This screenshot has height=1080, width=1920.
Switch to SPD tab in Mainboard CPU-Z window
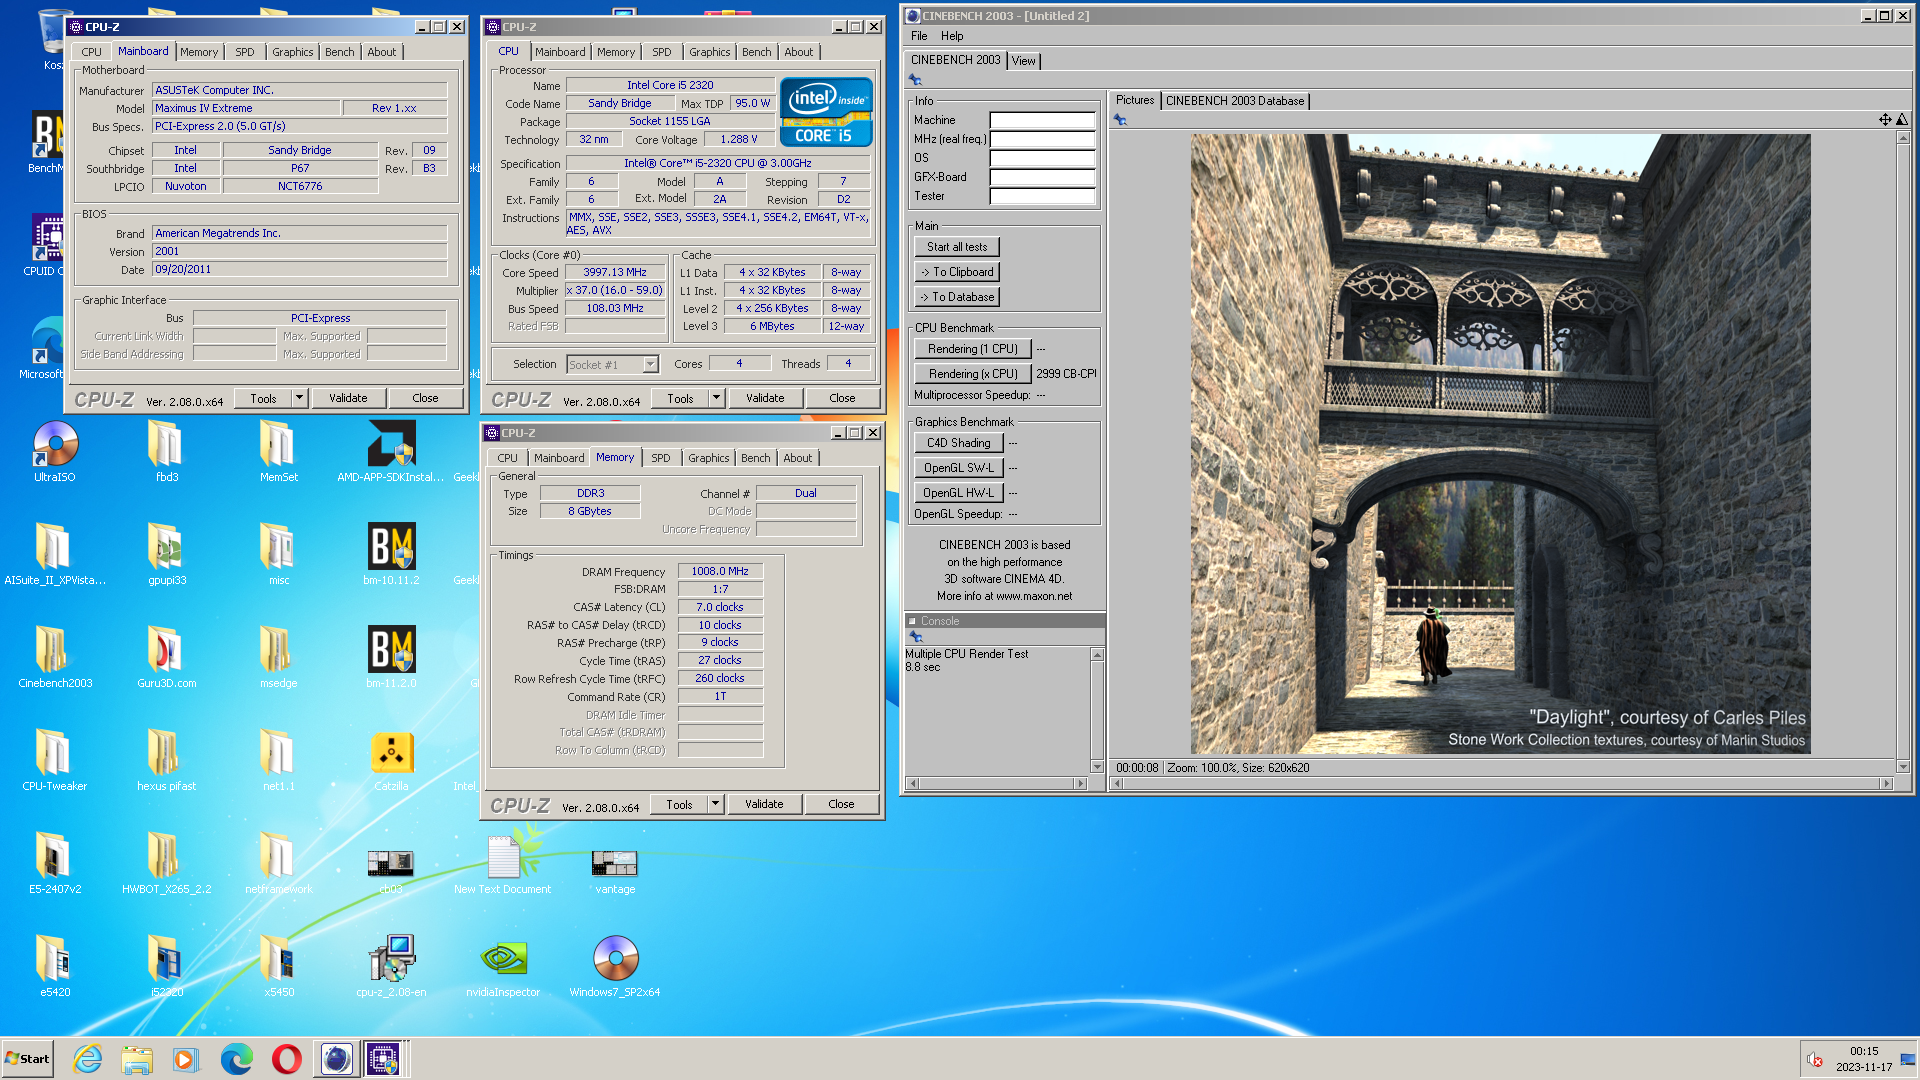245,52
